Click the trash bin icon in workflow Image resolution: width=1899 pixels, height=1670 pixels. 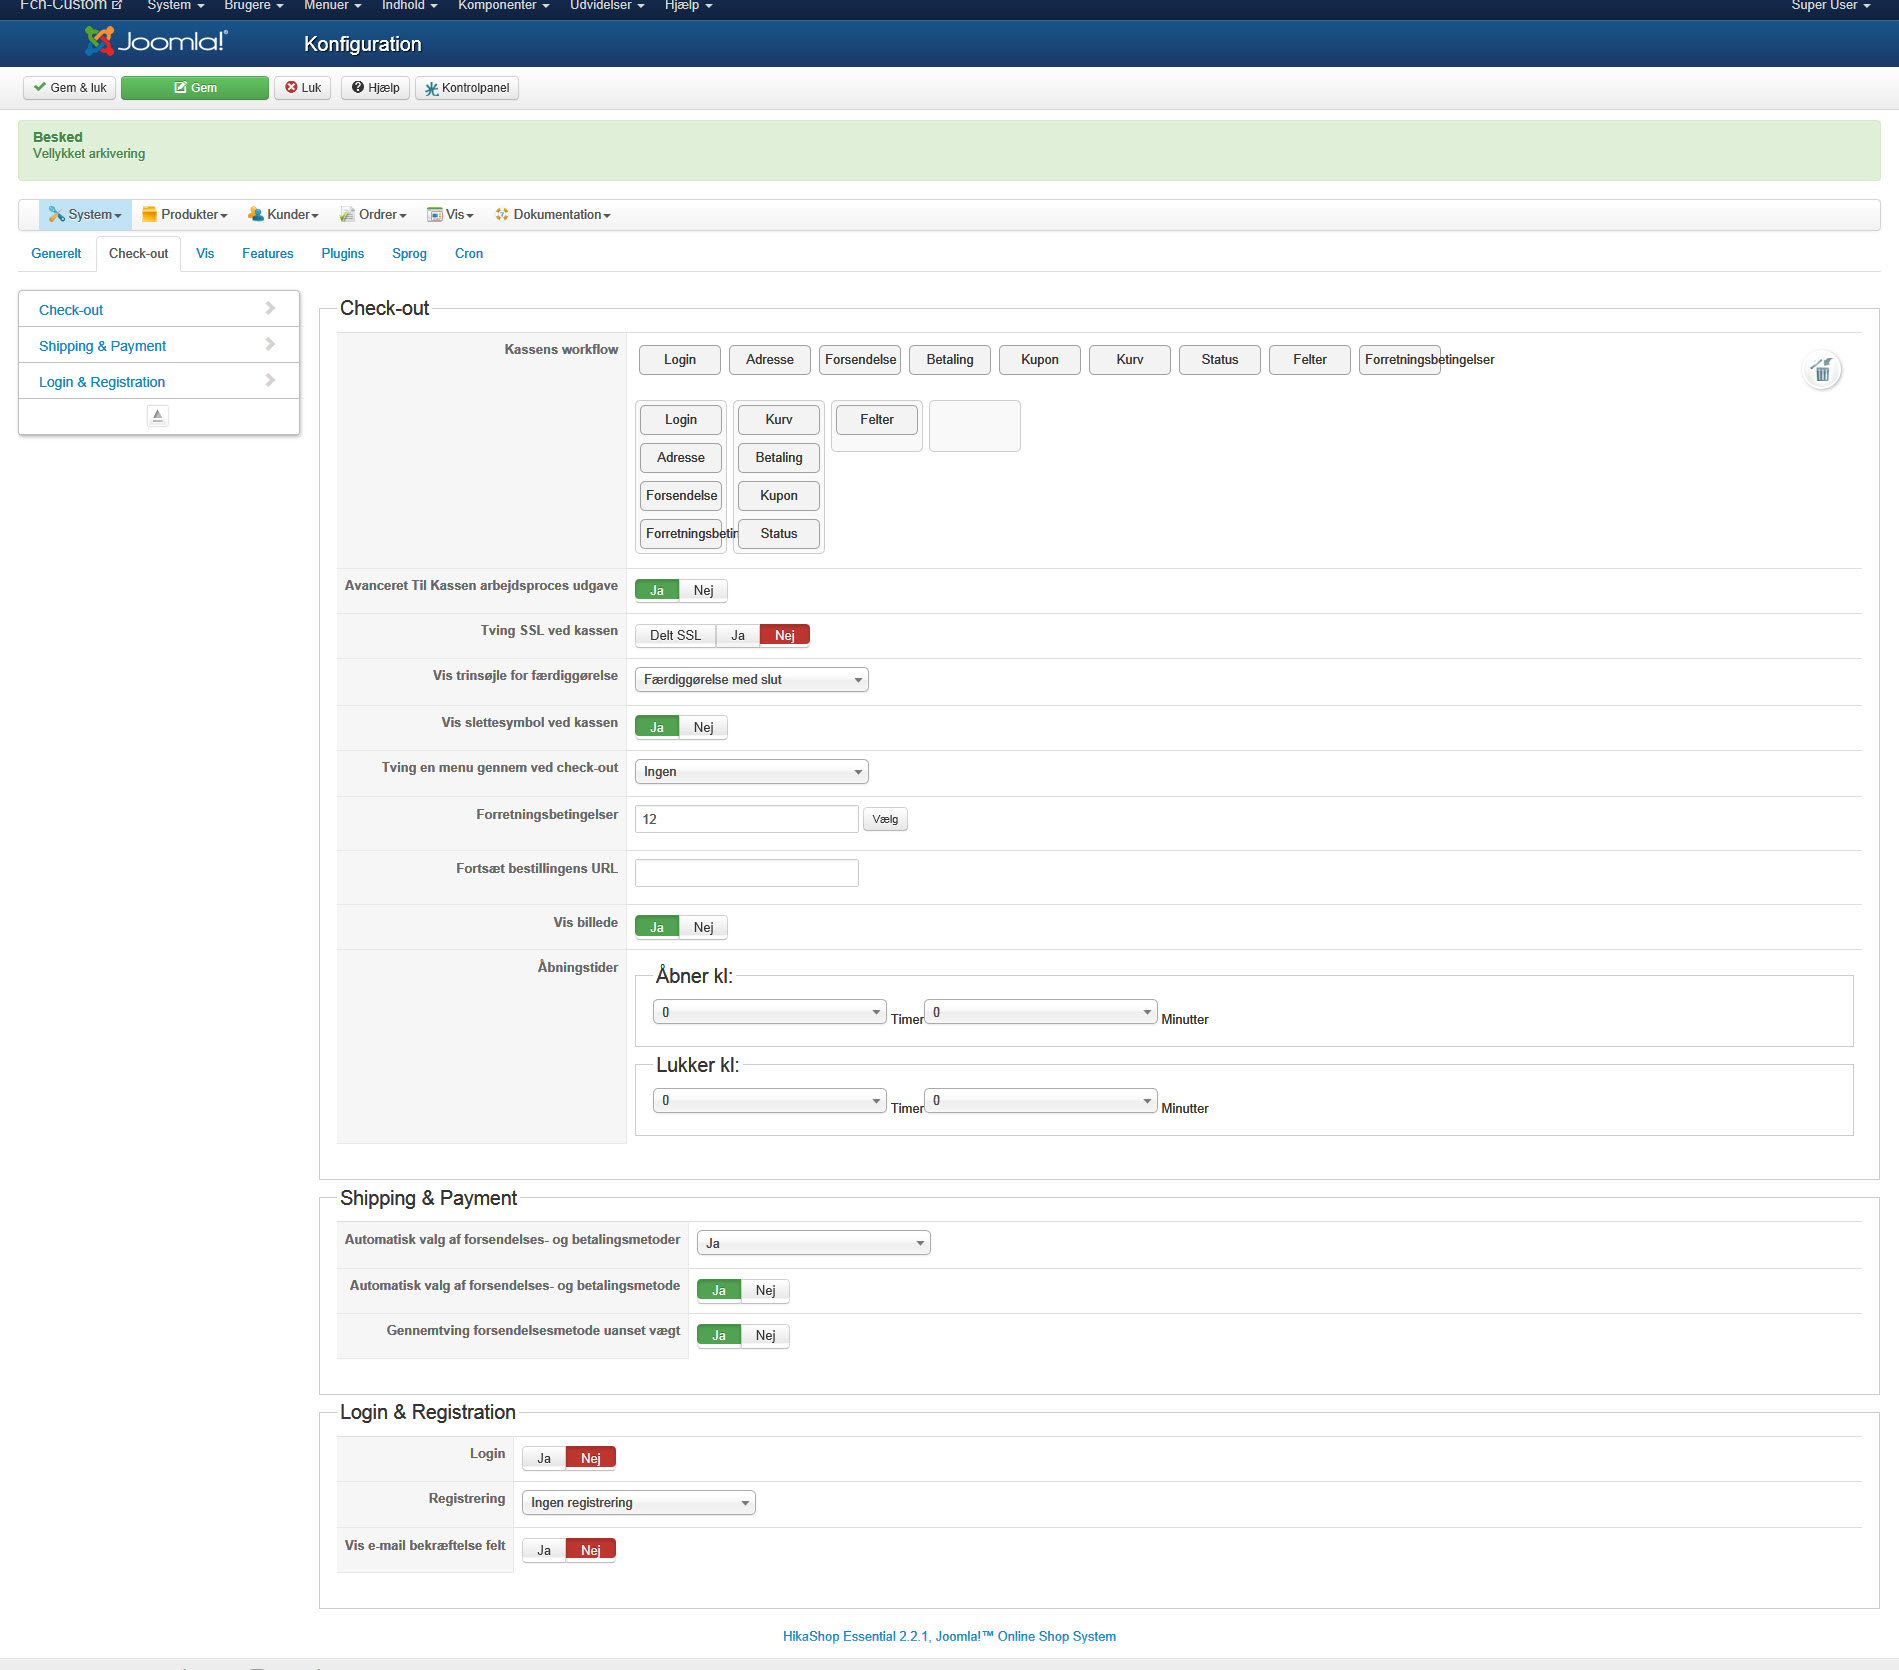pyautogui.click(x=1822, y=371)
